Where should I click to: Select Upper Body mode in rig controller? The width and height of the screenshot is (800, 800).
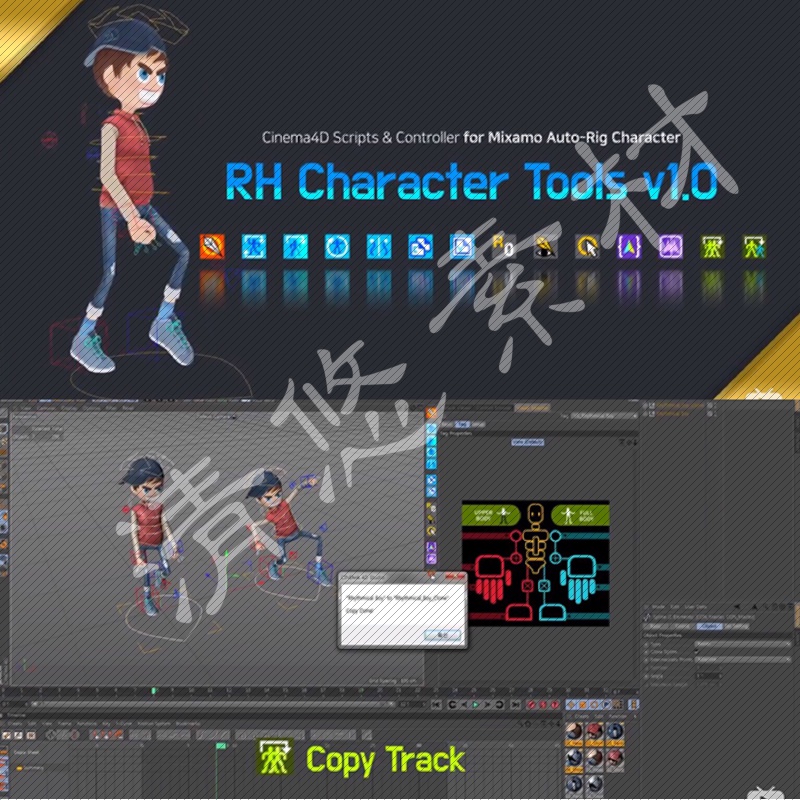tap(491, 516)
